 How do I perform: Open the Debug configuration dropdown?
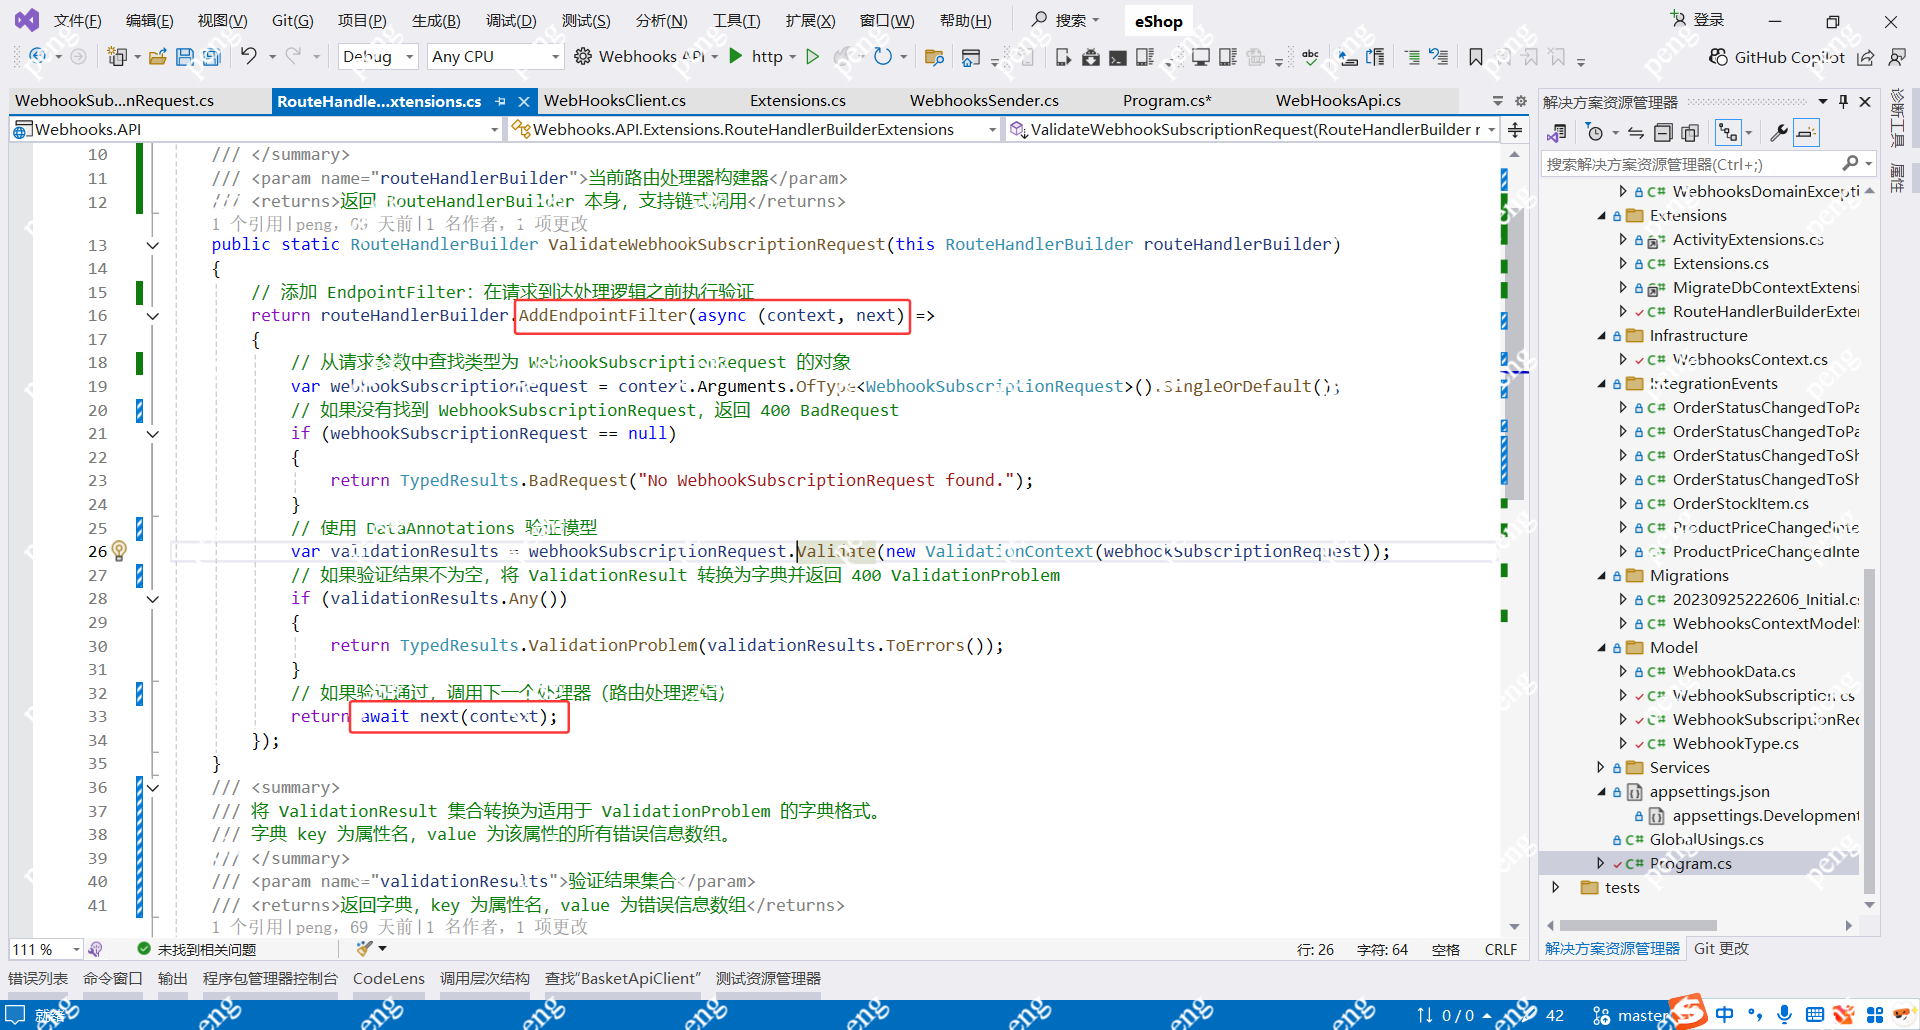click(377, 57)
